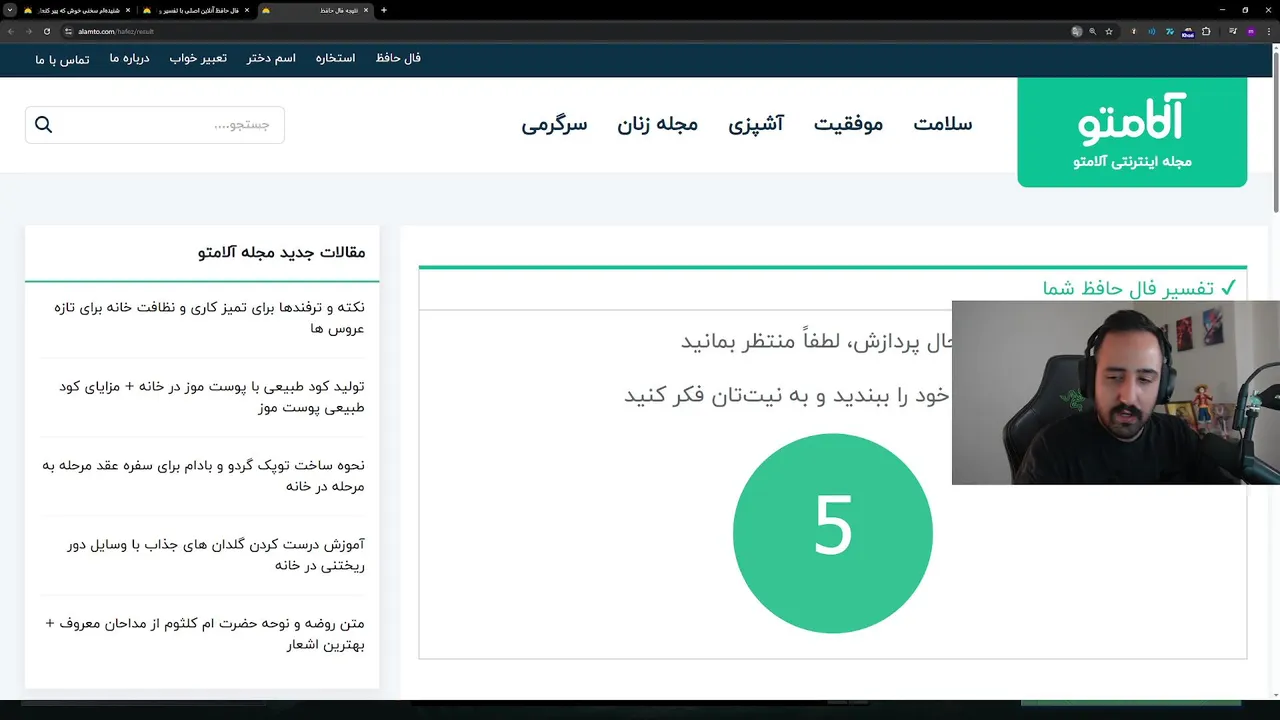The image size is (1280, 720).
Task: Close the 'فال حافظ آنلاین اصلی' tab
Action: click(247, 10)
